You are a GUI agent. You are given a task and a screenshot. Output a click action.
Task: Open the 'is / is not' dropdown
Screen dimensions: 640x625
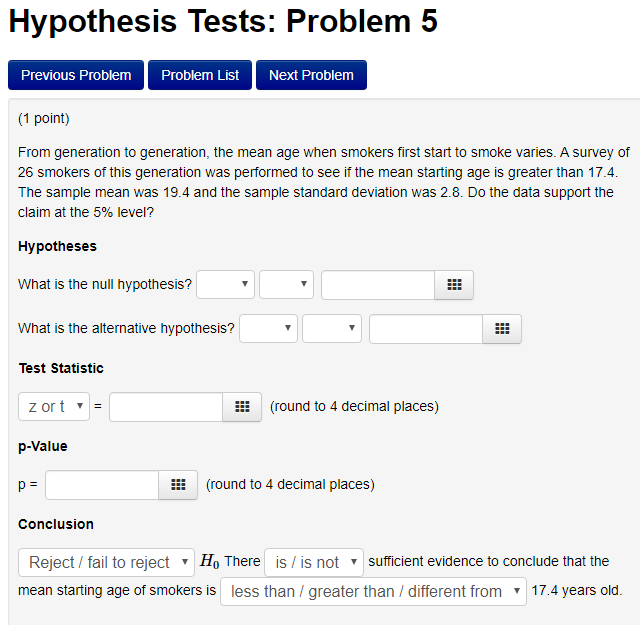314,562
